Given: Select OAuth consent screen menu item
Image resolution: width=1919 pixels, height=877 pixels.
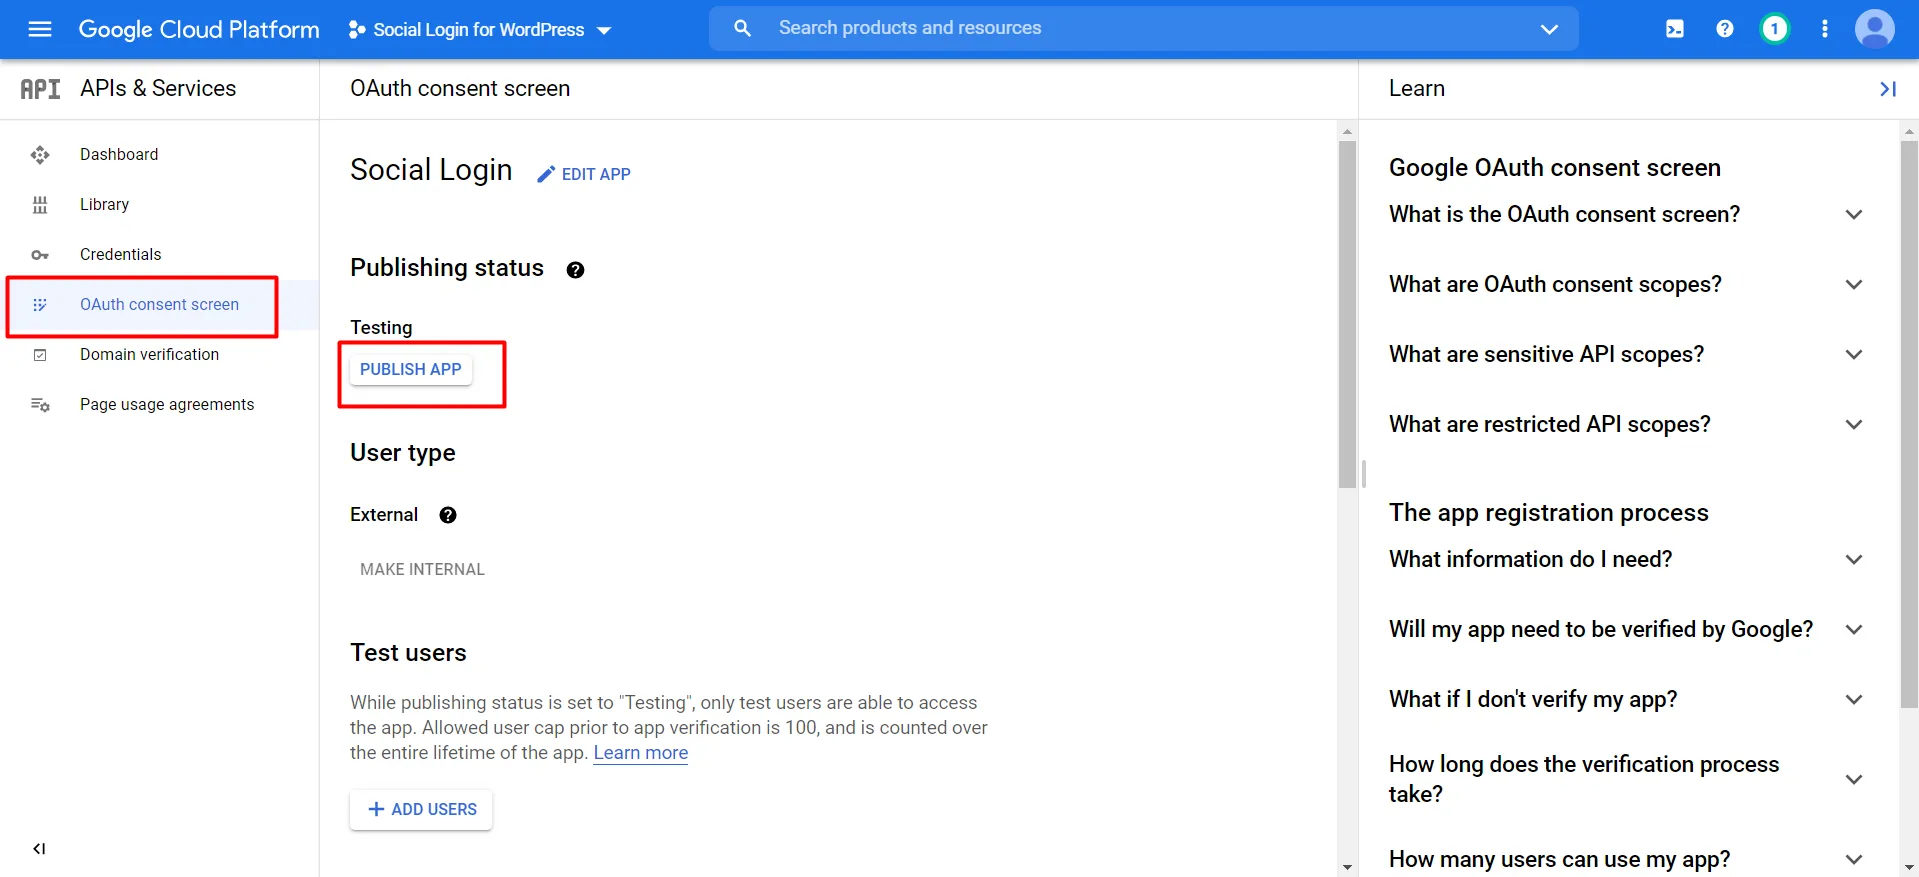Looking at the screenshot, I should [159, 305].
